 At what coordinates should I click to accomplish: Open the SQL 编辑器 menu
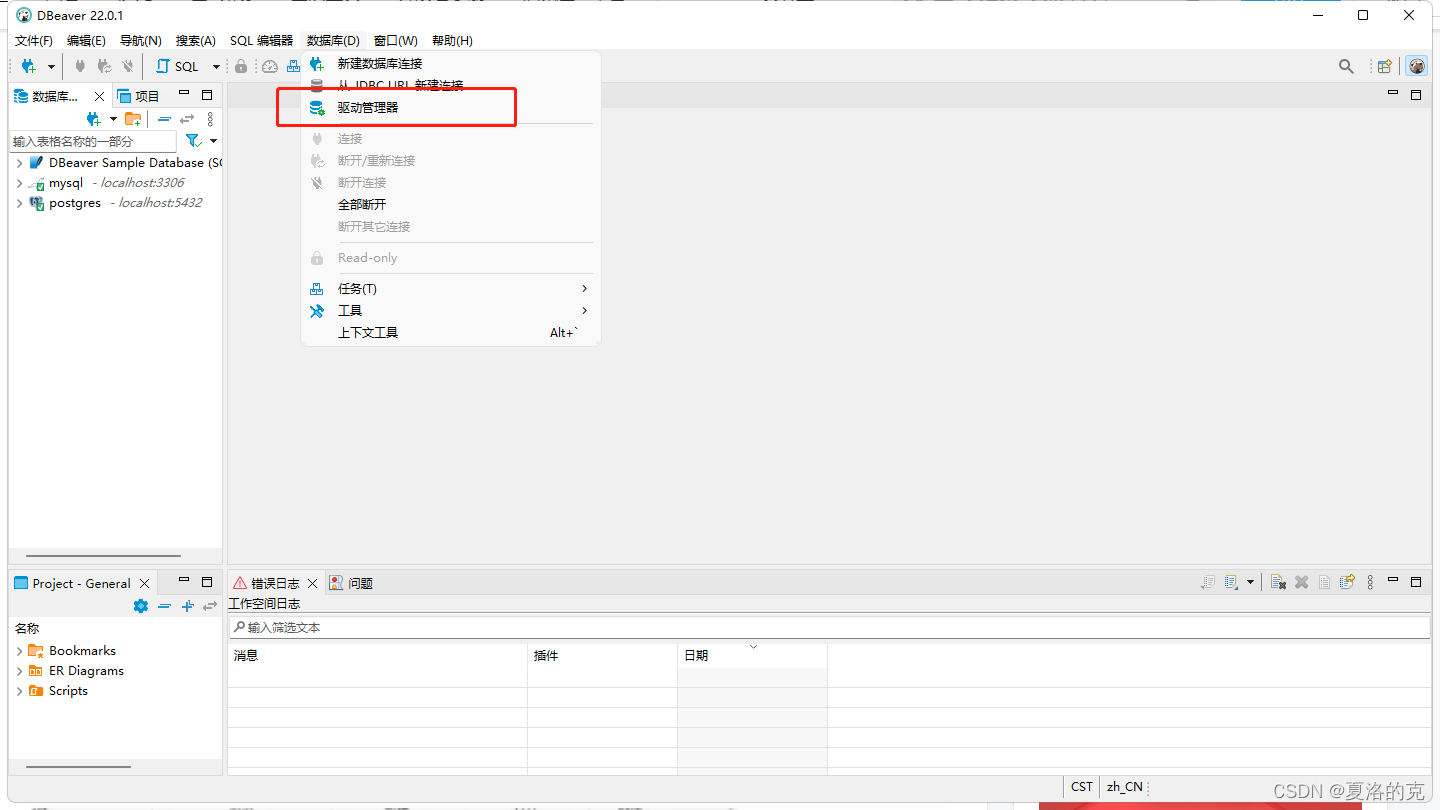click(262, 41)
